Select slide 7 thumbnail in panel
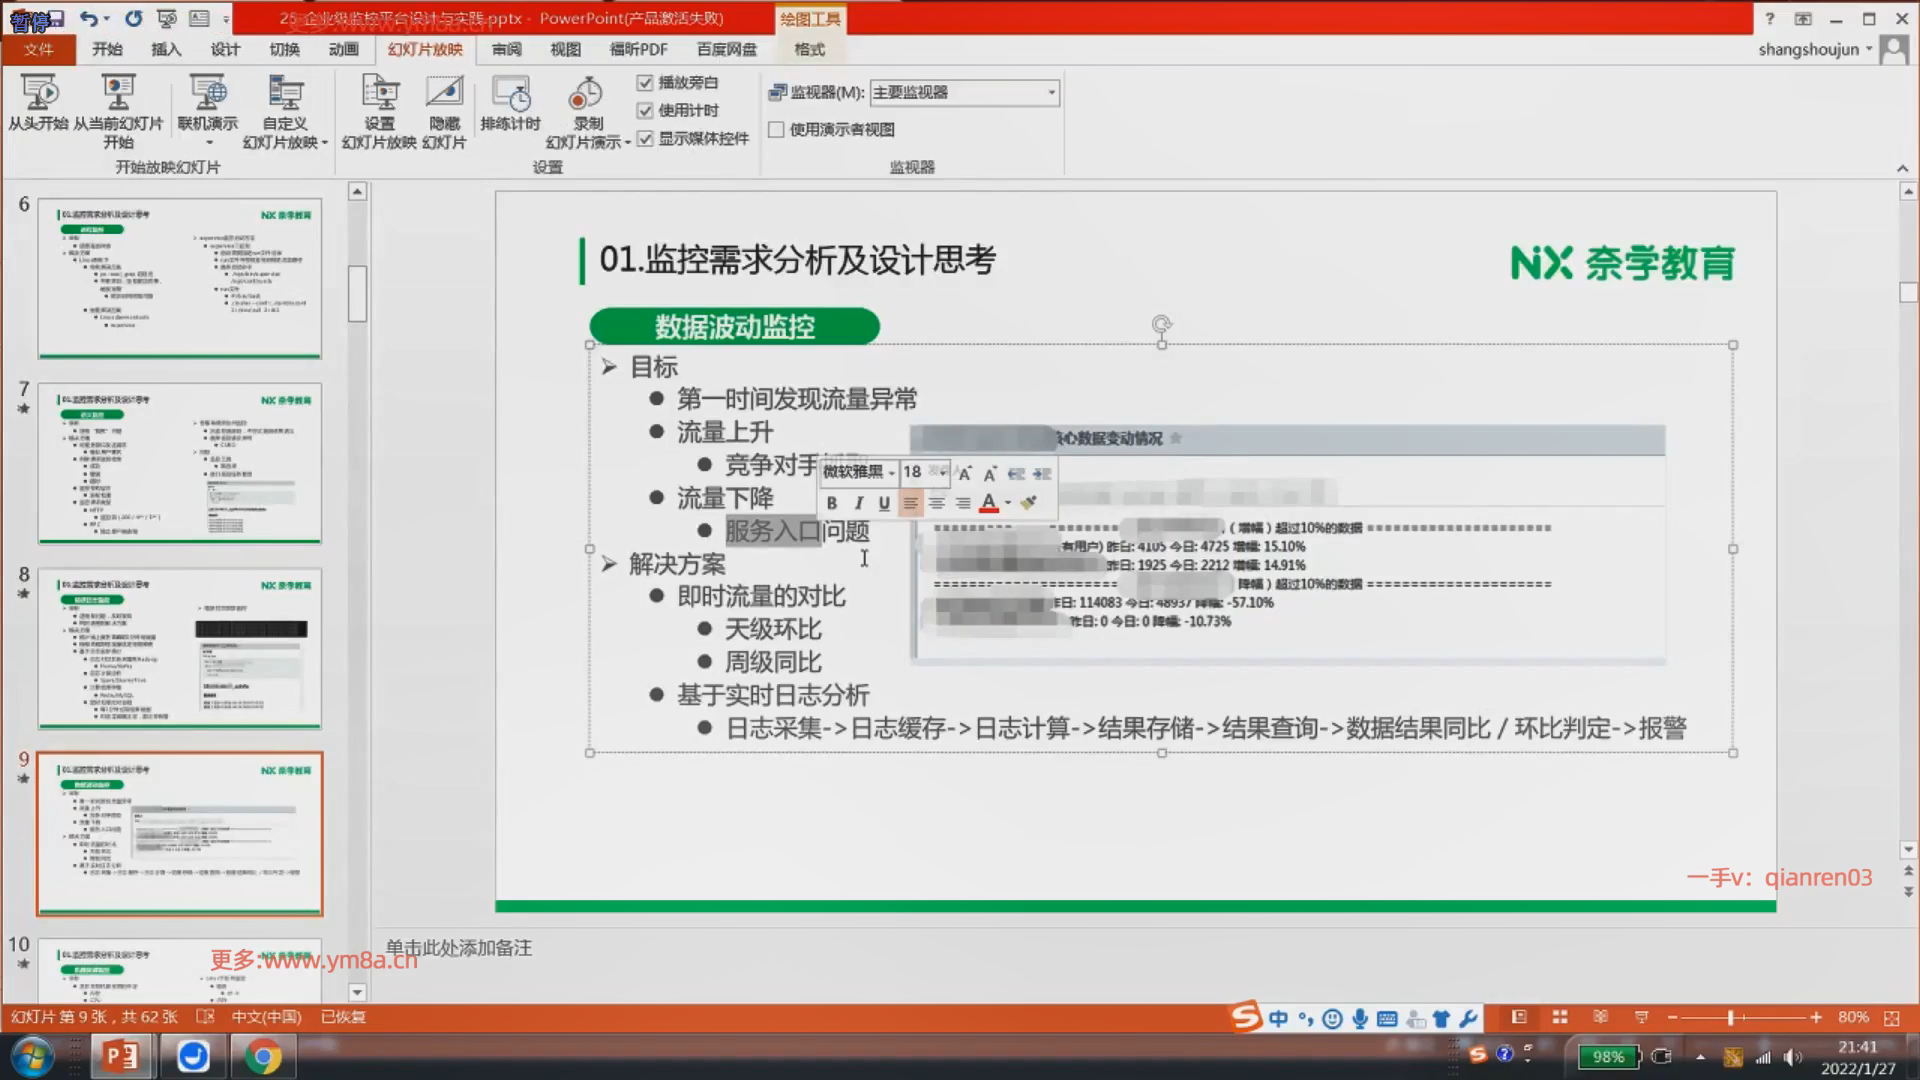 coord(180,463)
